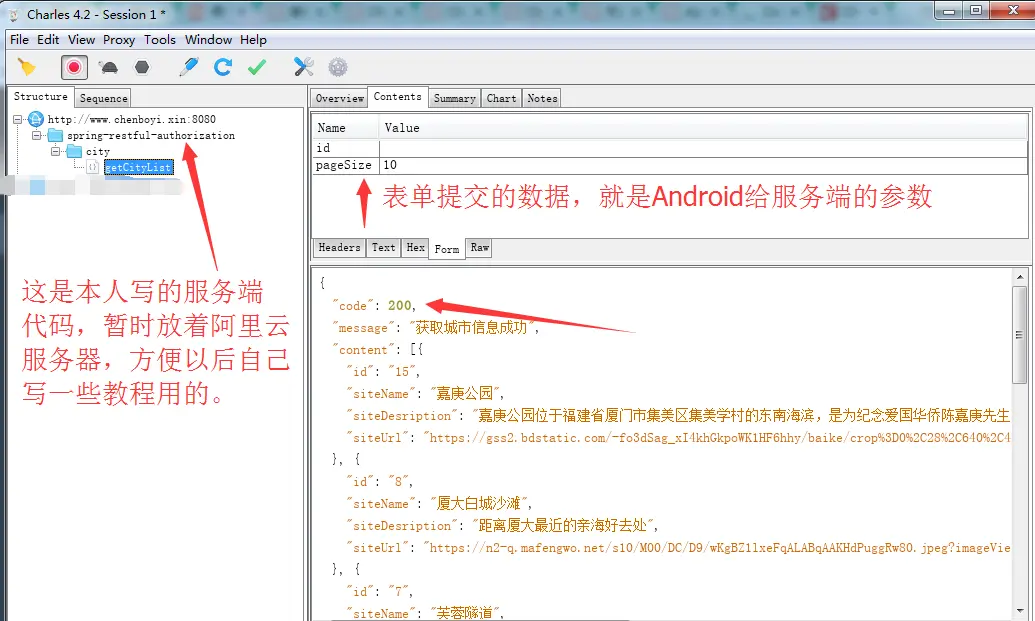Select the Contents tab
Viewport: 1035px width, 621px height.
397,96
